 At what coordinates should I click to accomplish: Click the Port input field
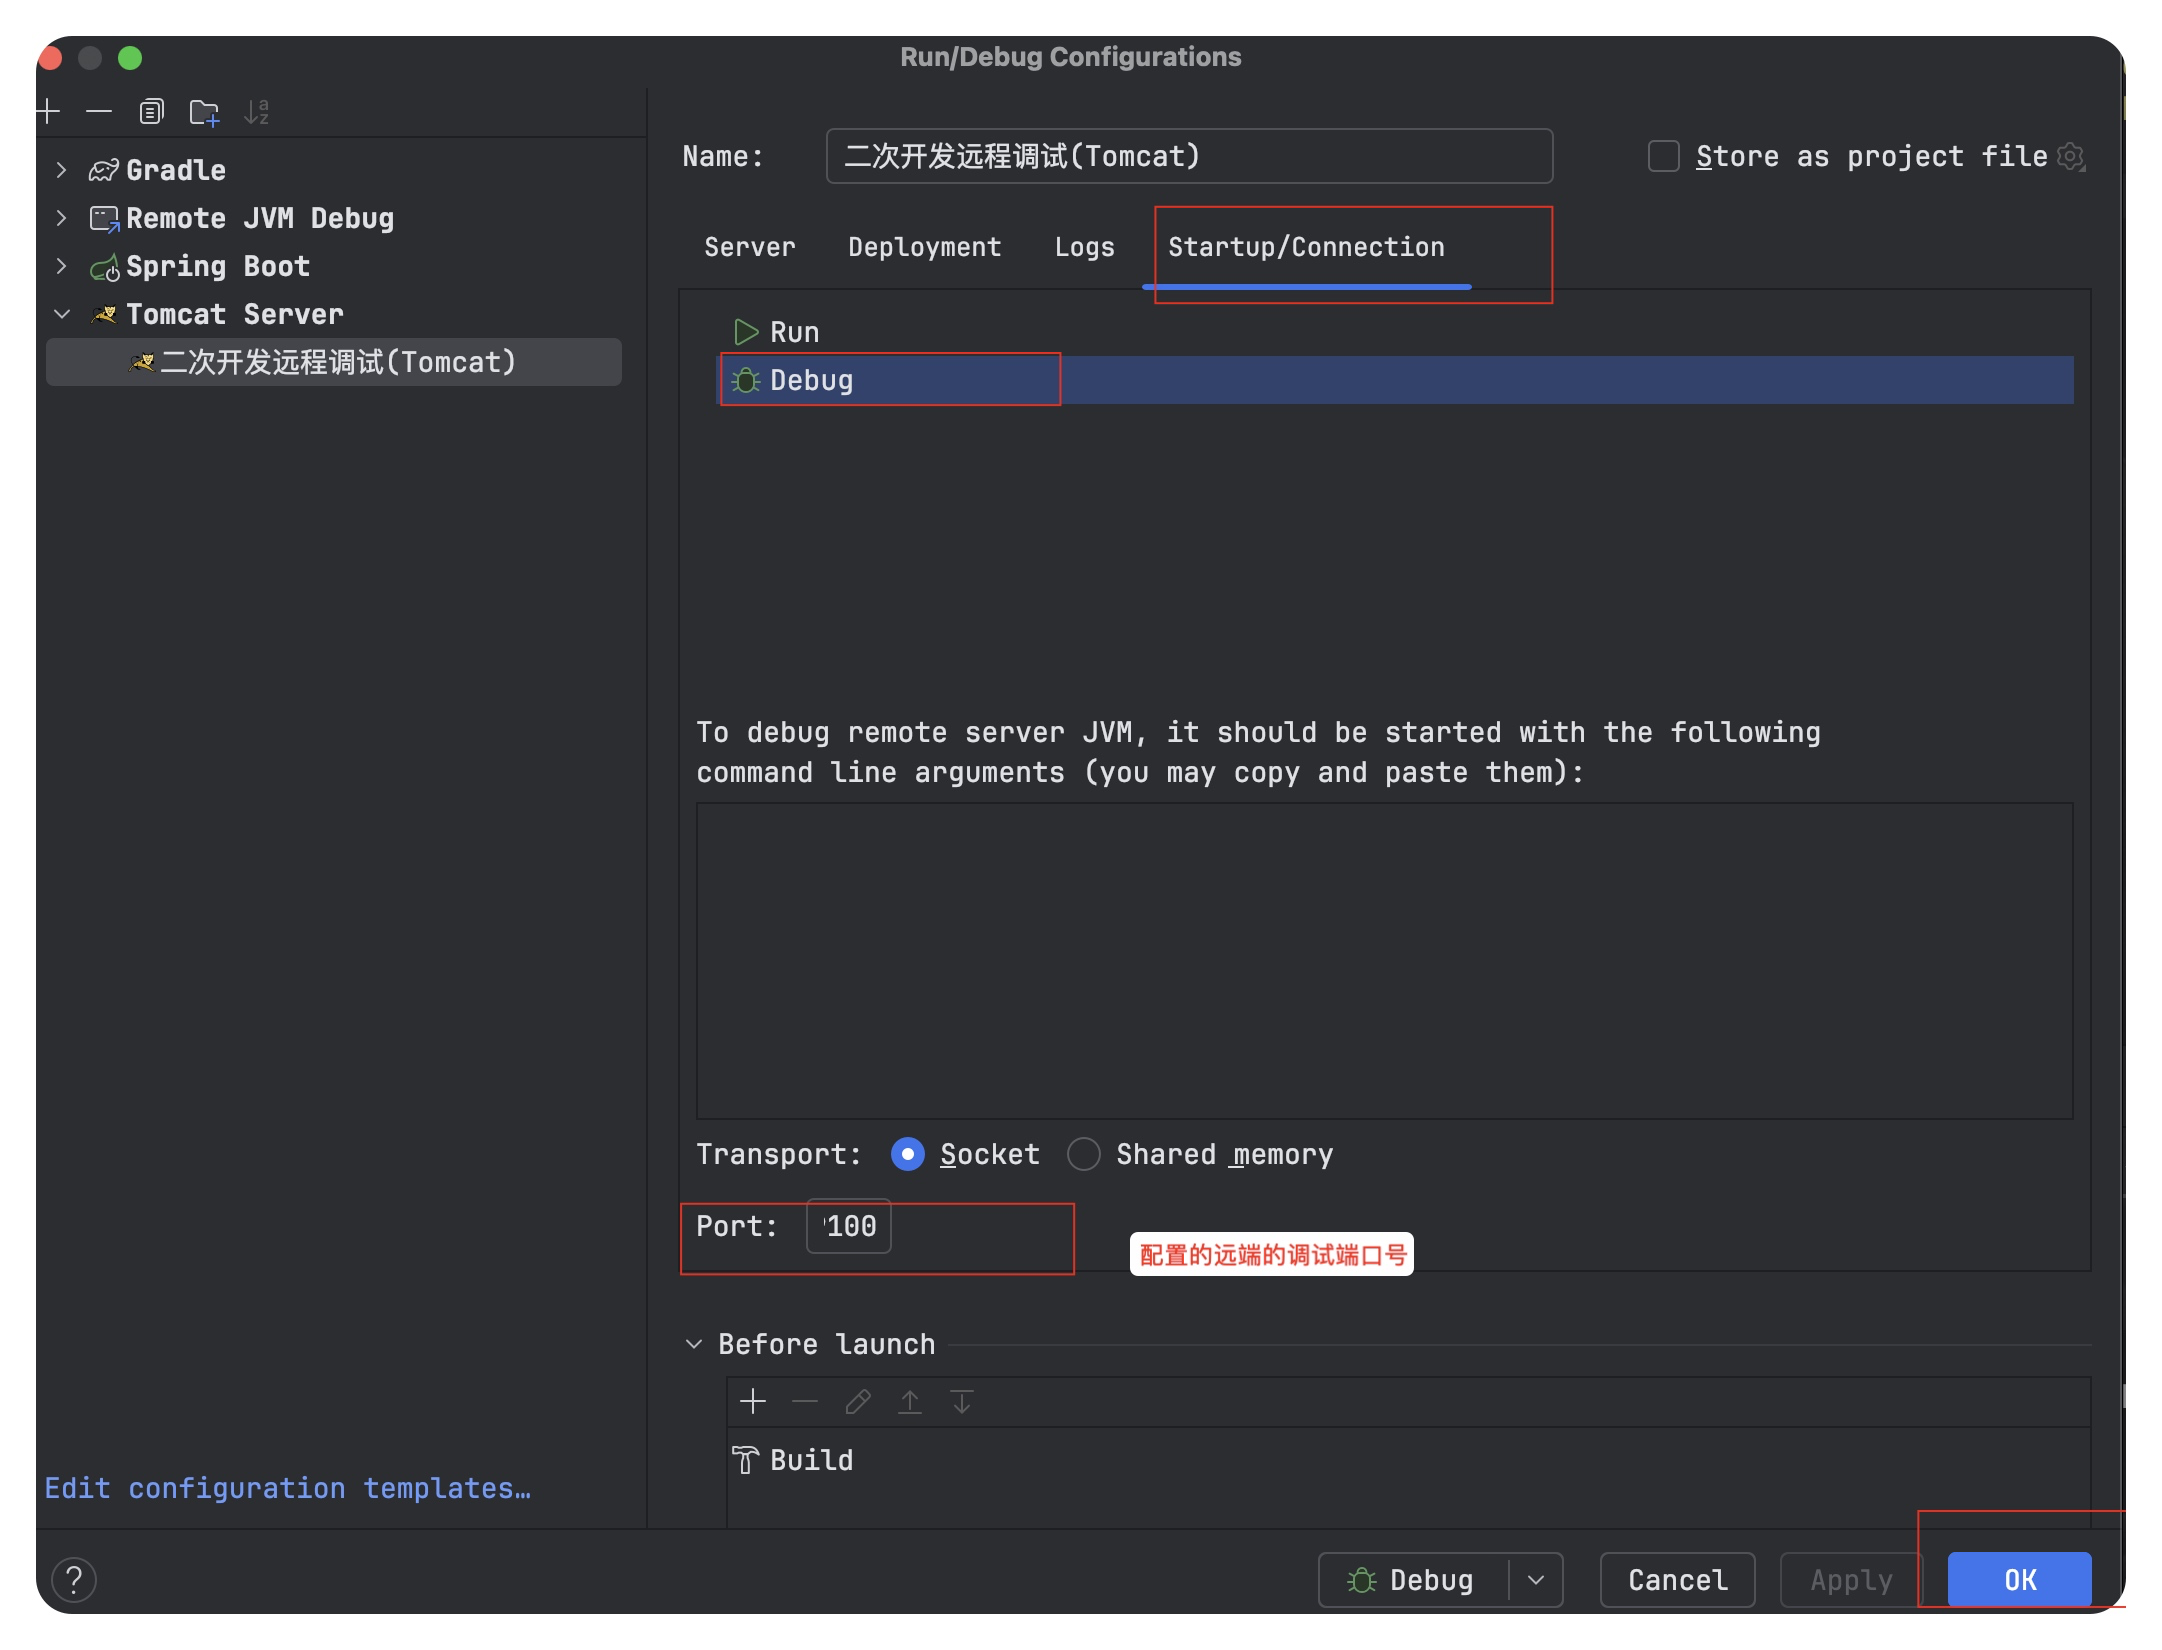(849, 1226)
